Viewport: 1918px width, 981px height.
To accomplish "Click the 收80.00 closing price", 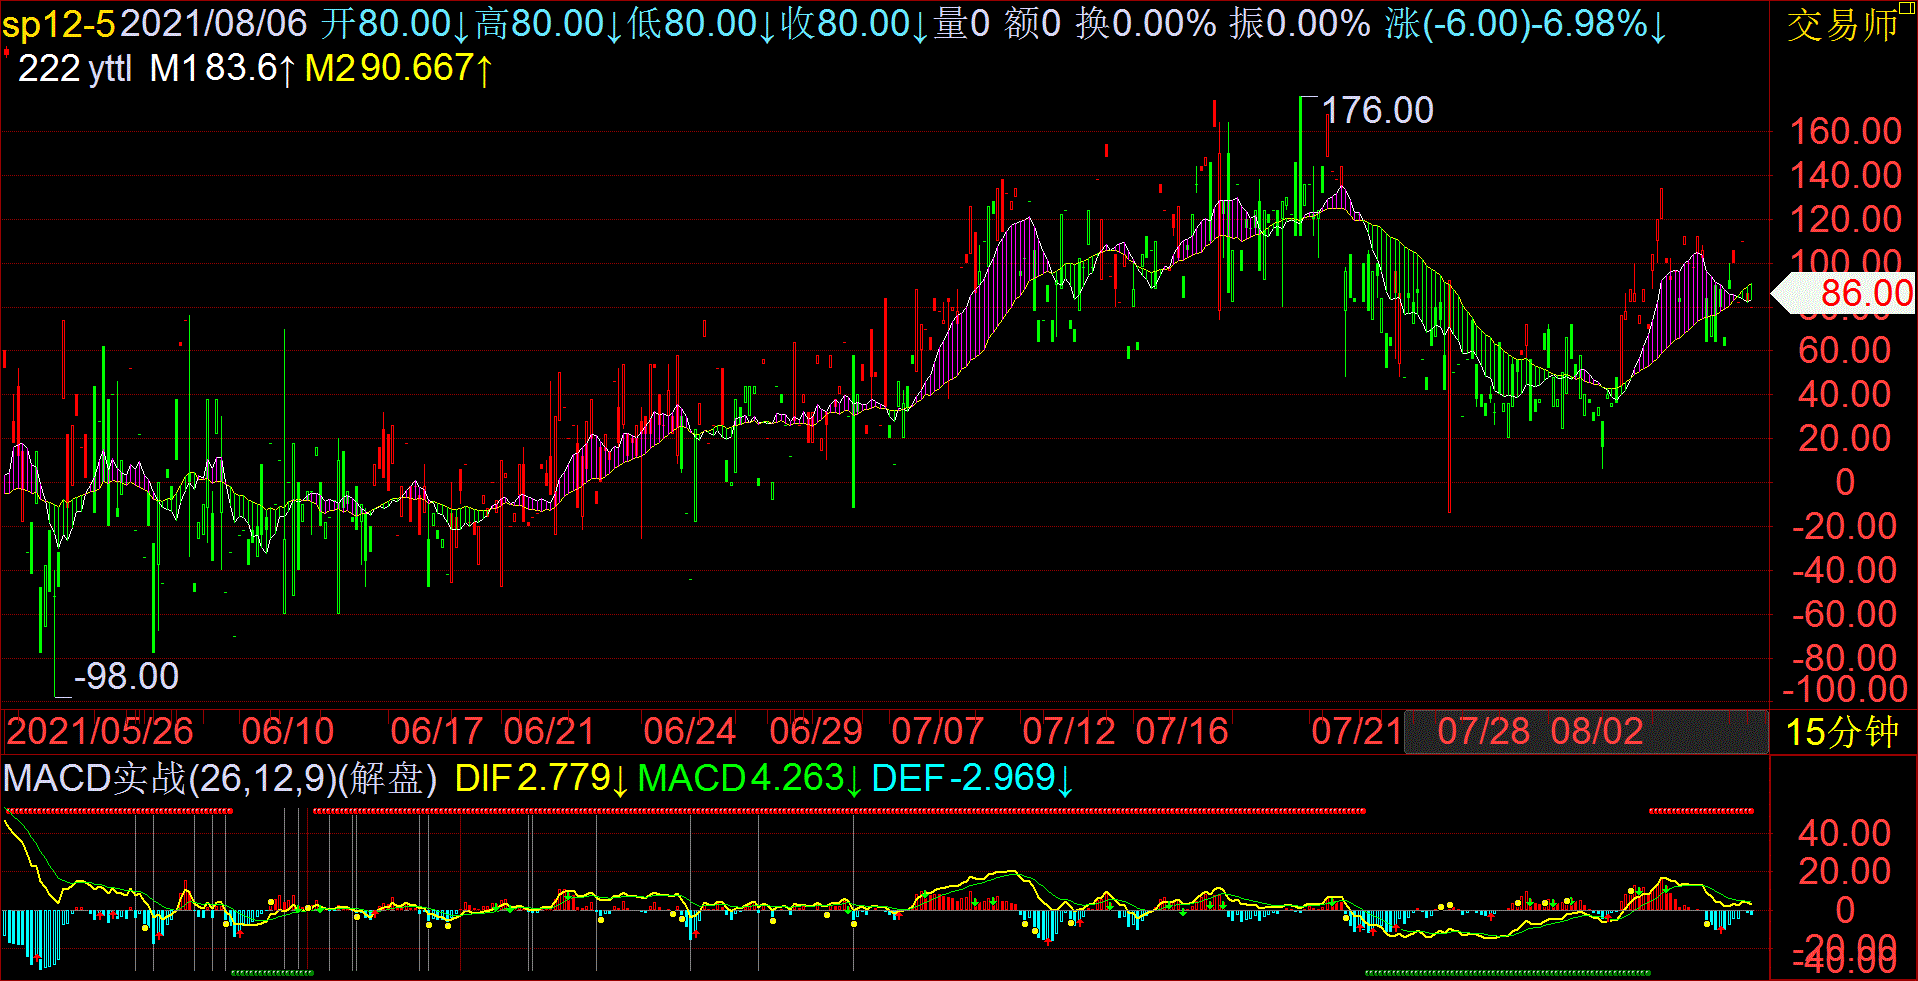I will (x=854, y=24).
